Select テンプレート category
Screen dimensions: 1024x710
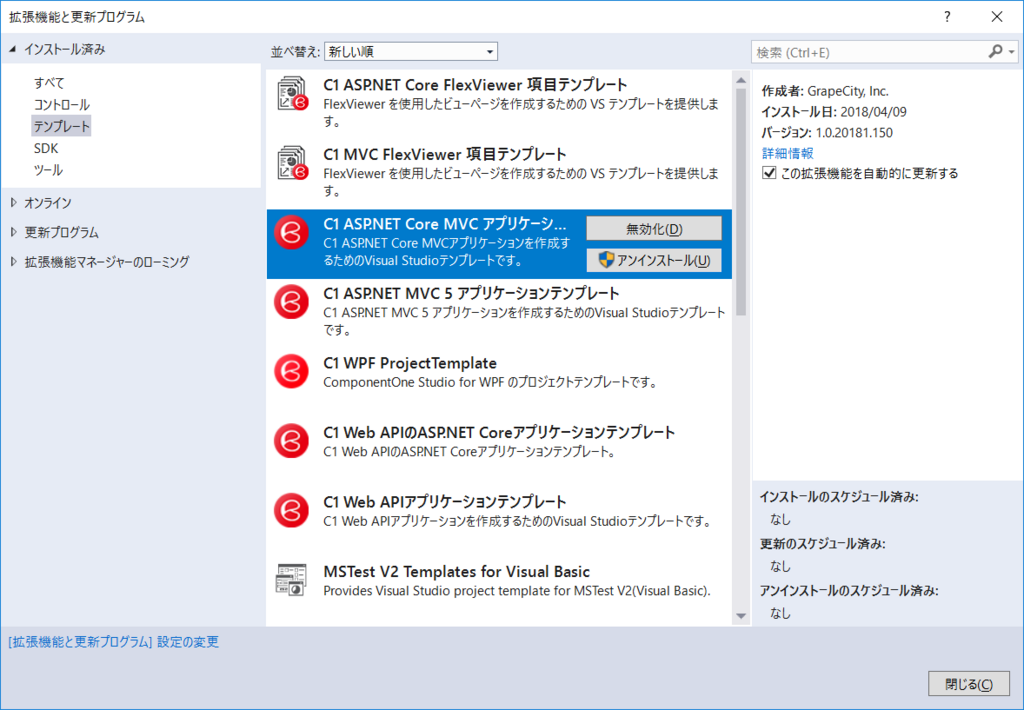tap(61, 126)
